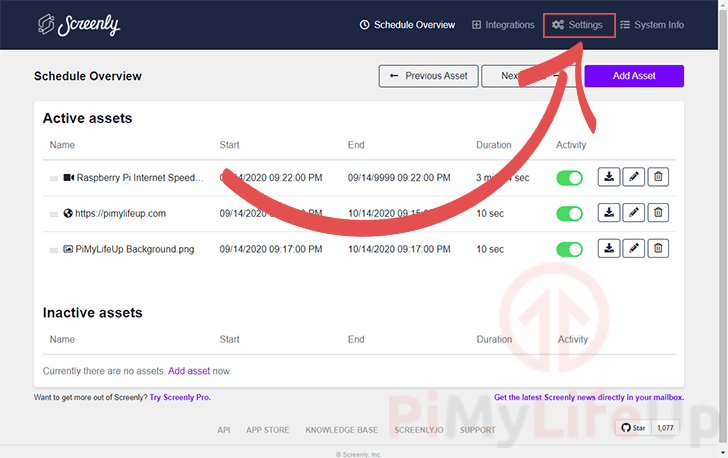Click the GitHub star count 1,077
This screenshot has width=728, height=458.
665,428
